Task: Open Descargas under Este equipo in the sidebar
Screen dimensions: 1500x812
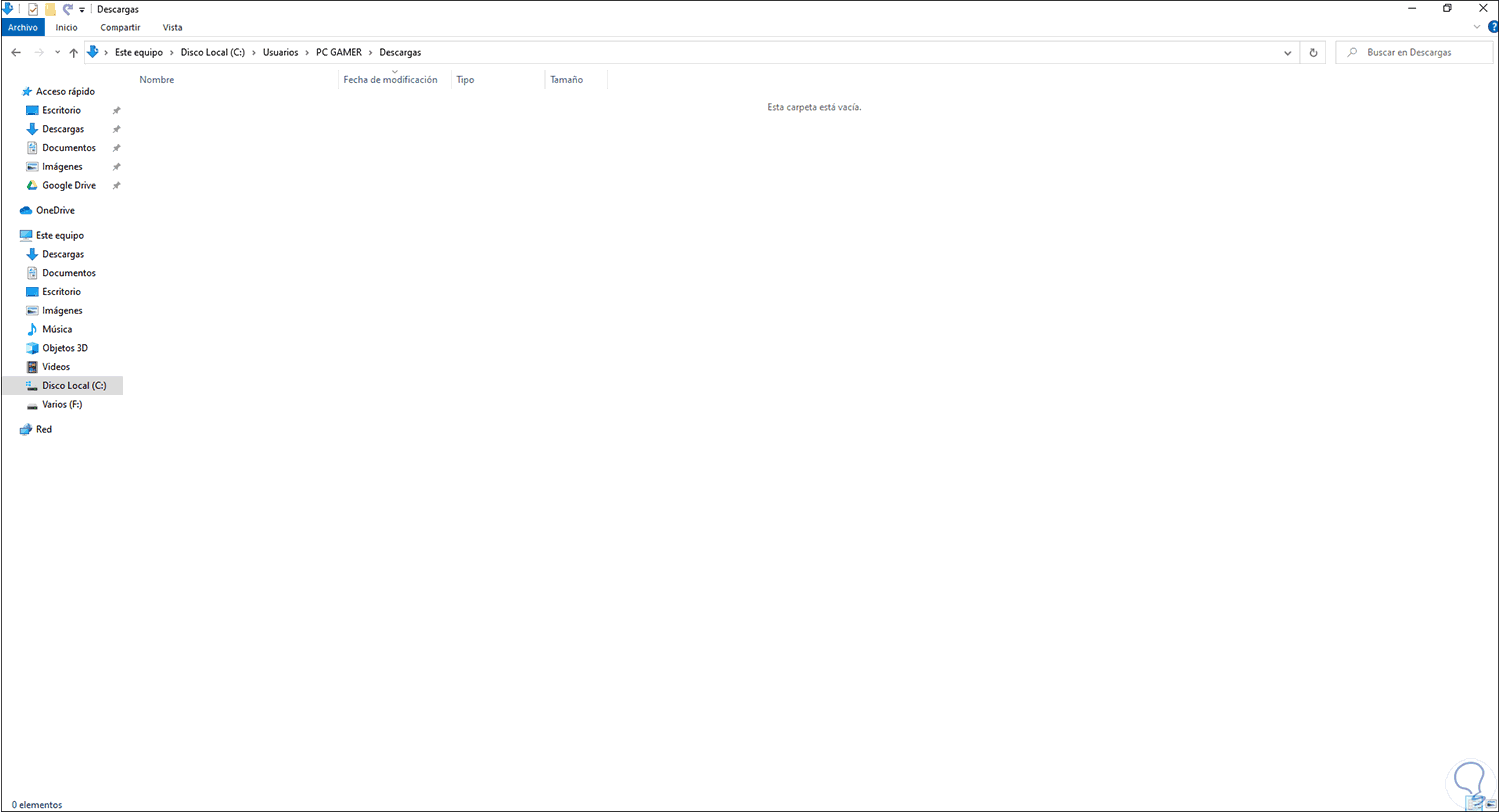Action: point(63,254)
